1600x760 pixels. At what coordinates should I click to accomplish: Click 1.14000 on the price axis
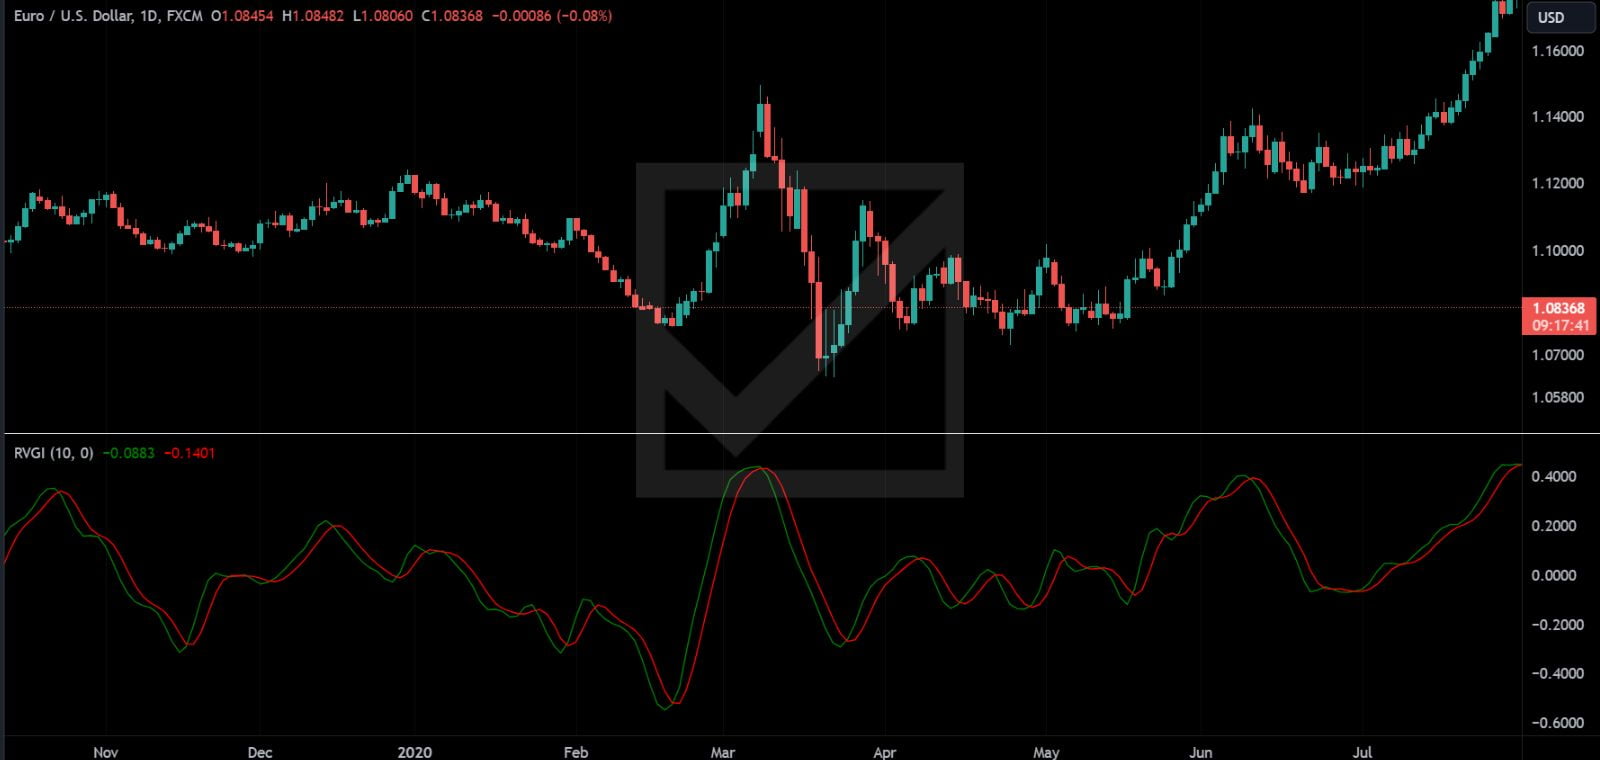(x=1558, y=117)
